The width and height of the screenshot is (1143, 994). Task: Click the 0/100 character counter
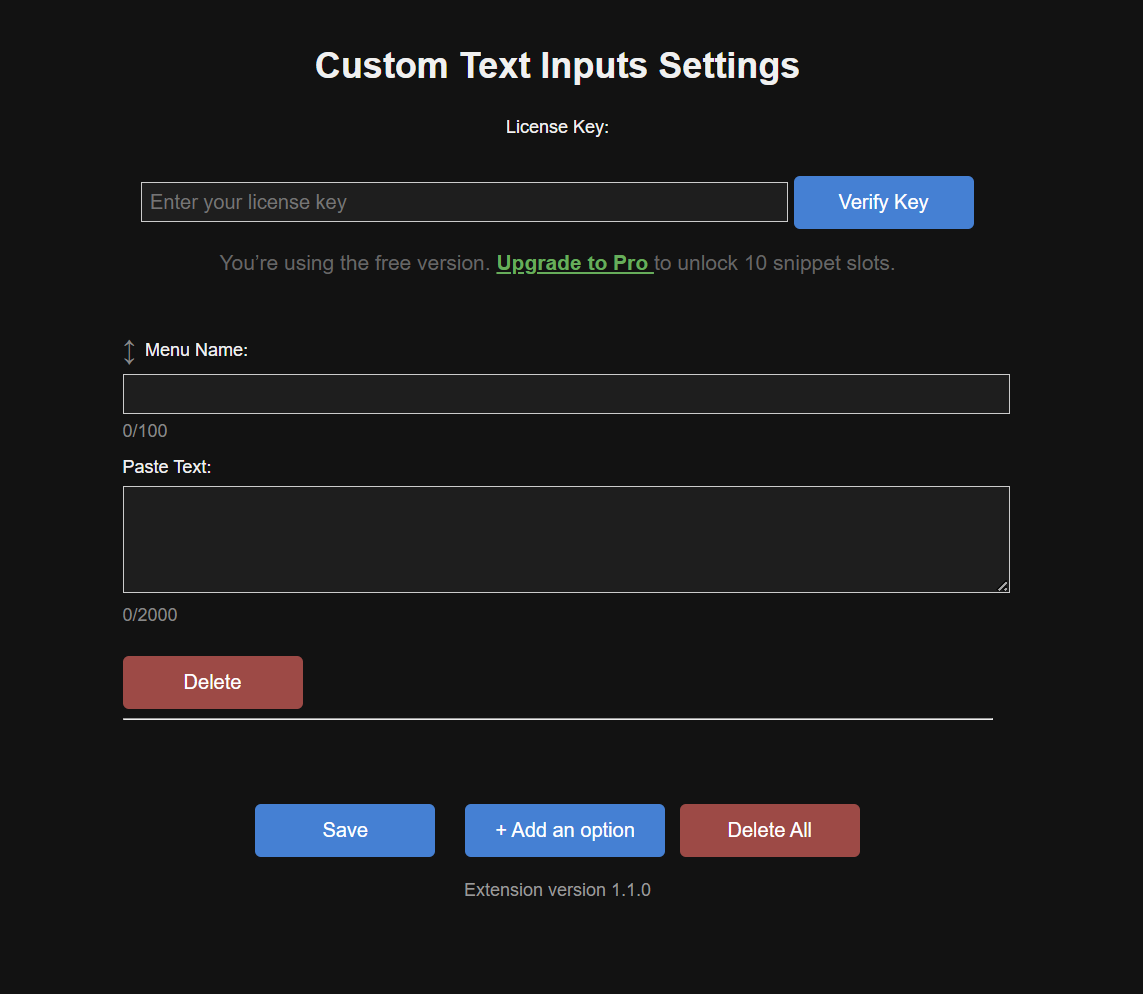145,431
